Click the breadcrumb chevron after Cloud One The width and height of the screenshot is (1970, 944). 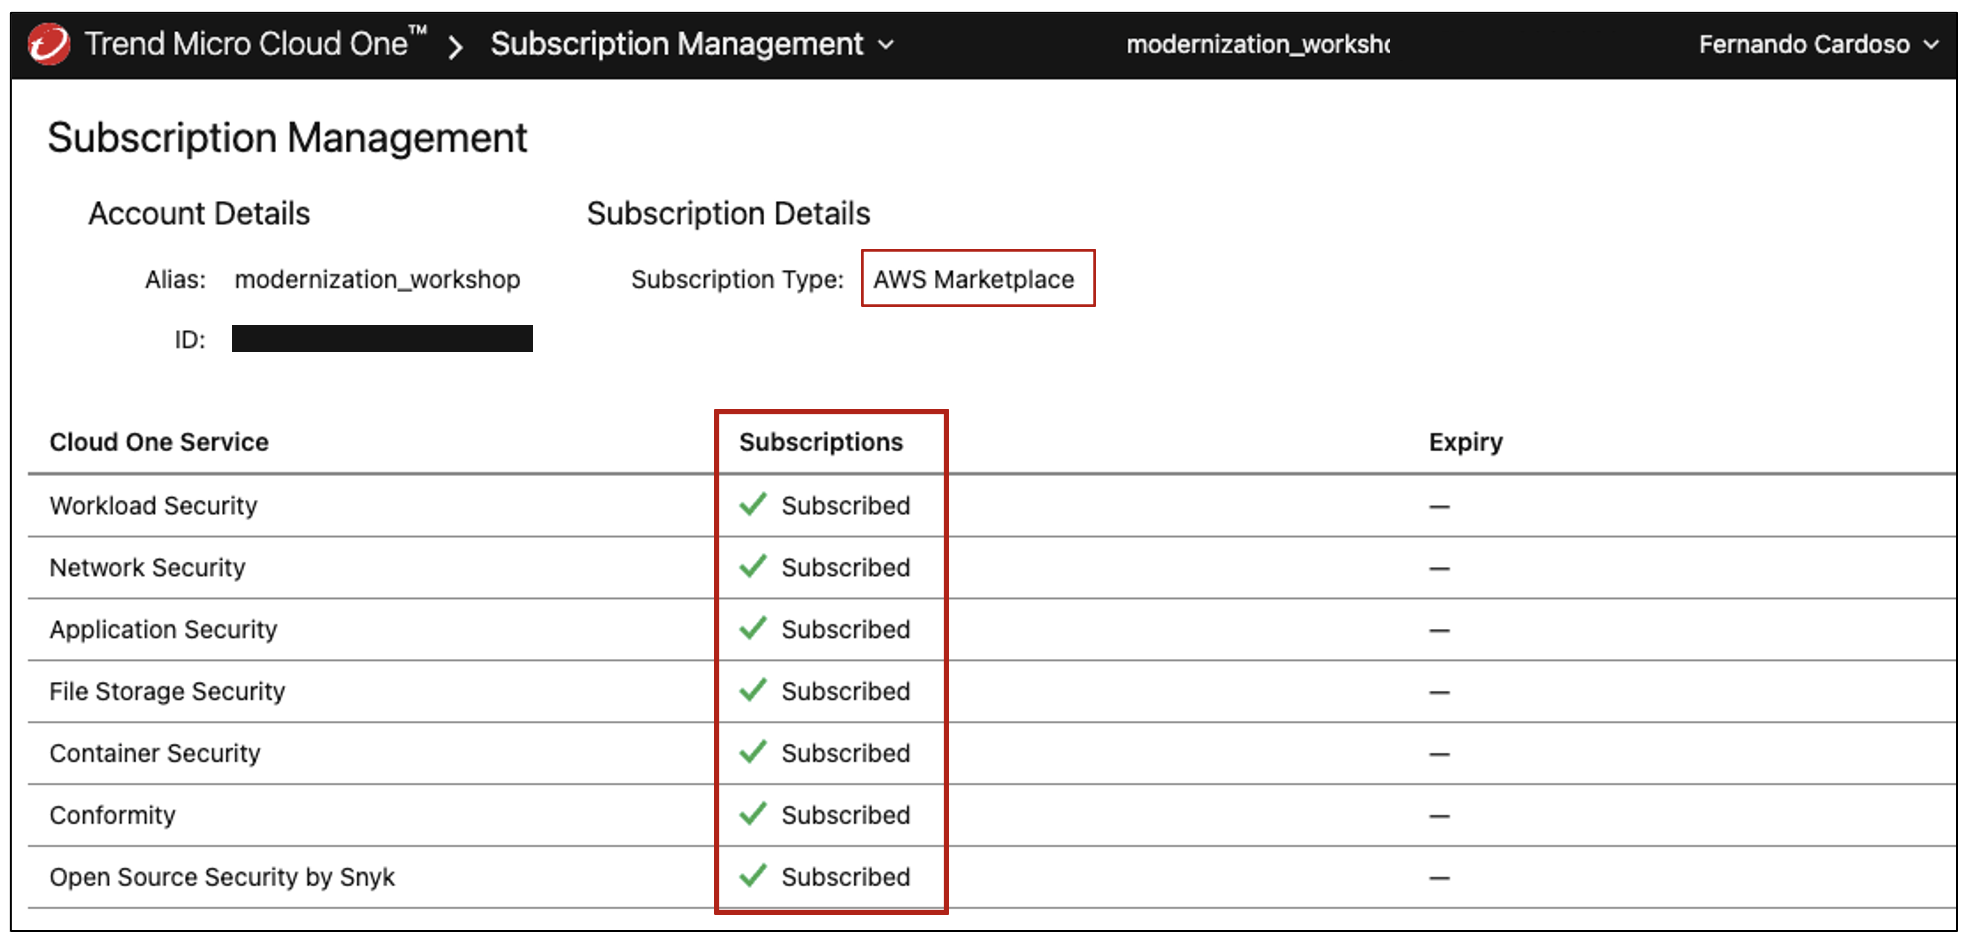[x=456, y=46]
